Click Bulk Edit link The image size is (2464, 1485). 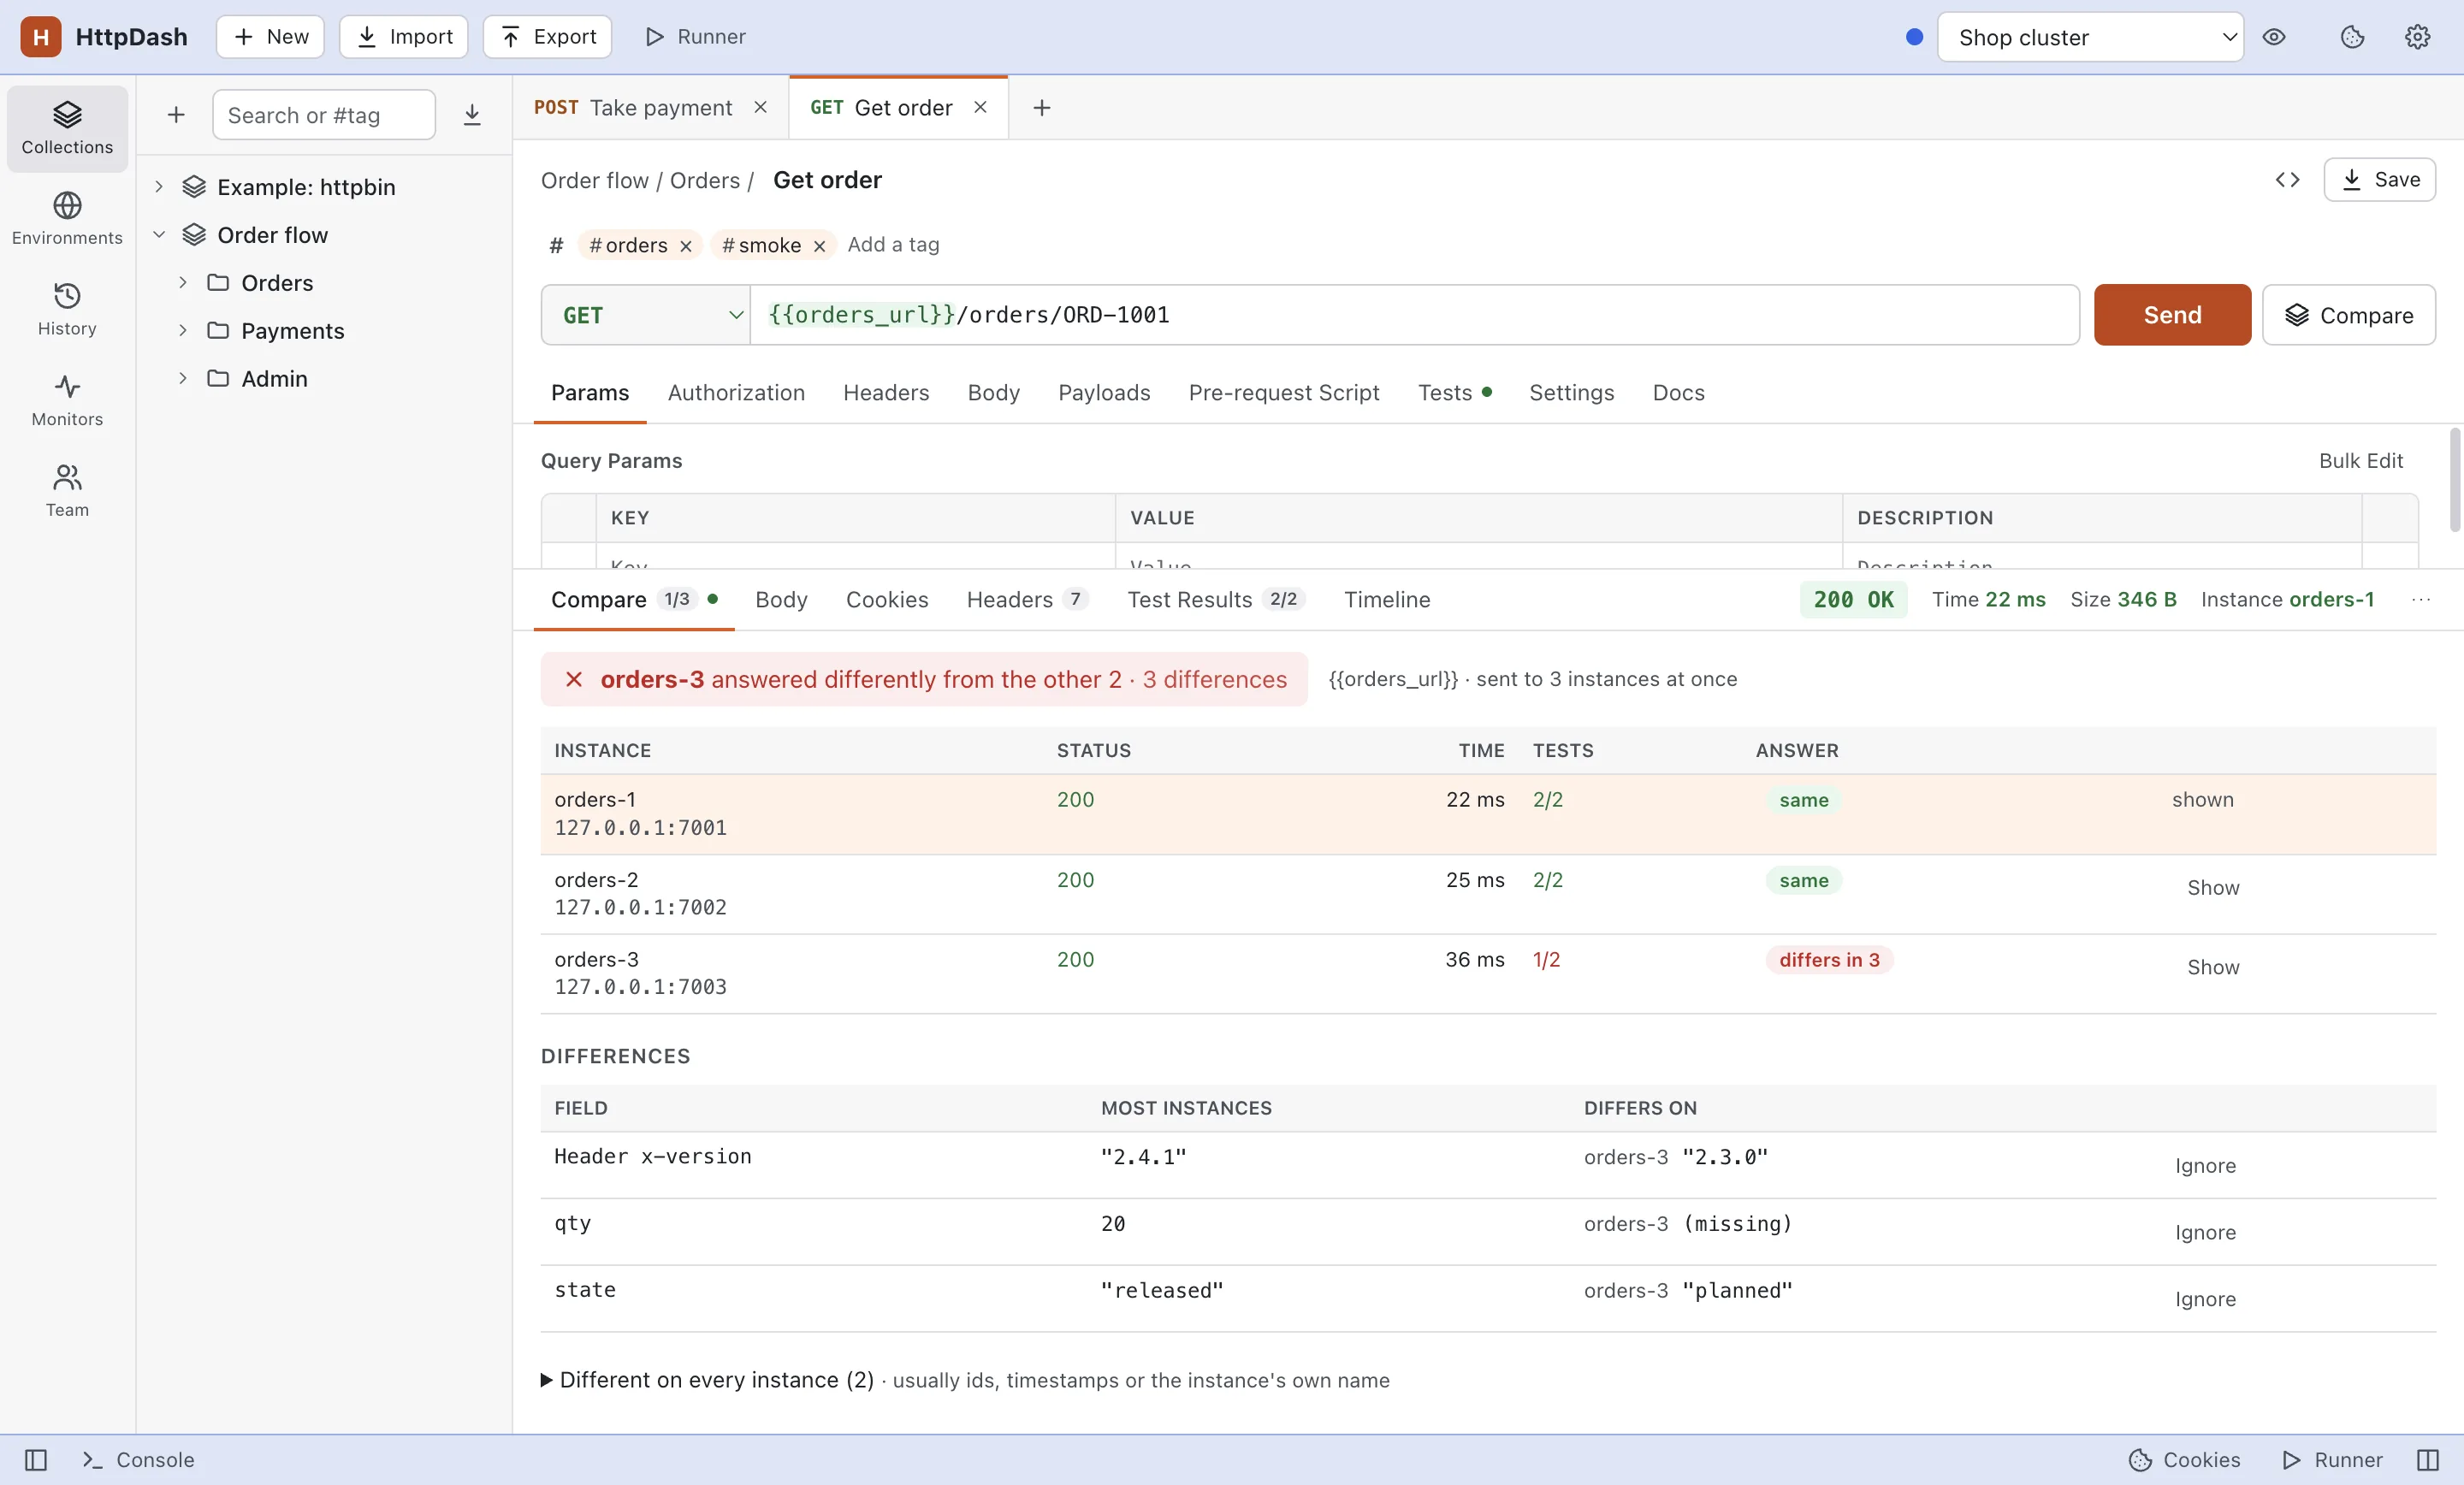pos(2361,461)
